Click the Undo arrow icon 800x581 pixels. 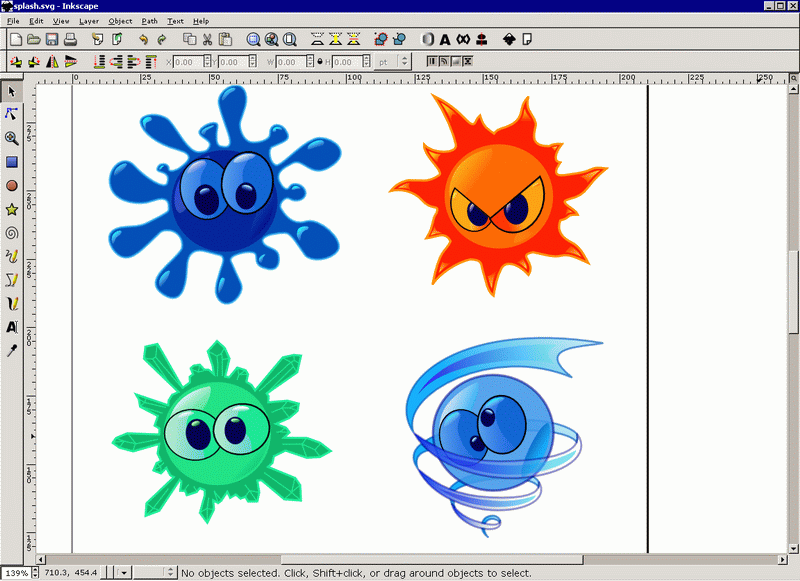143,39
